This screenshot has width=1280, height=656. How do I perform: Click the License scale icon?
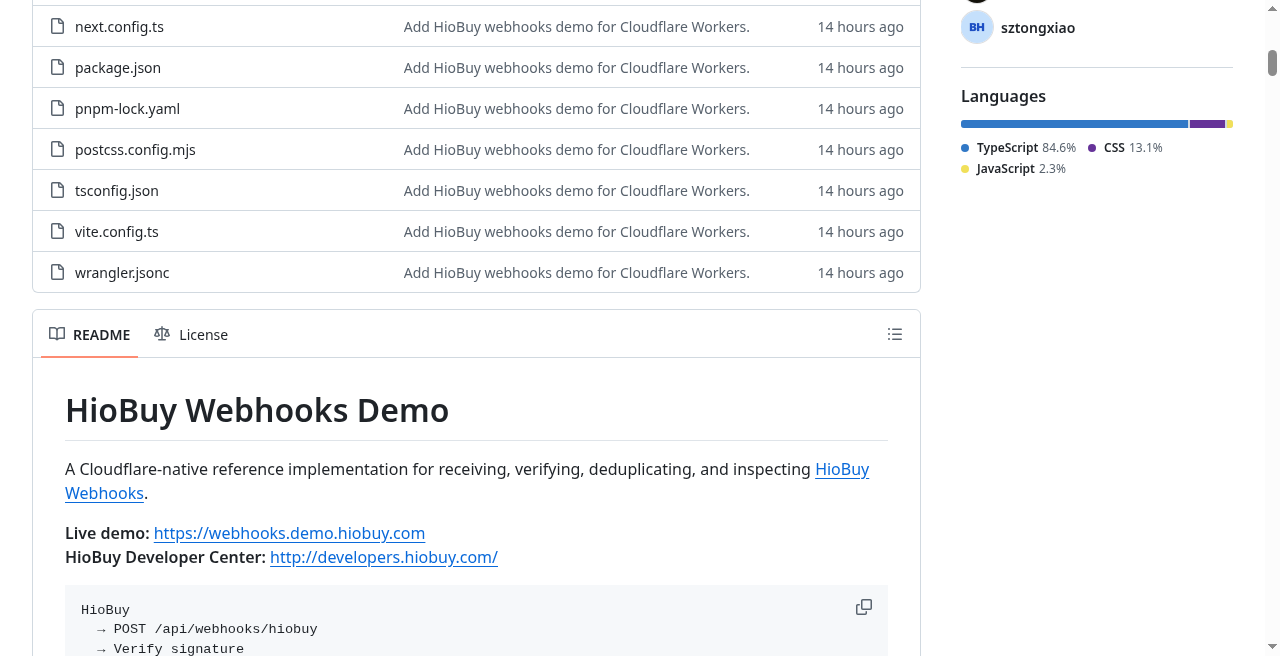[x=162, y=334]
